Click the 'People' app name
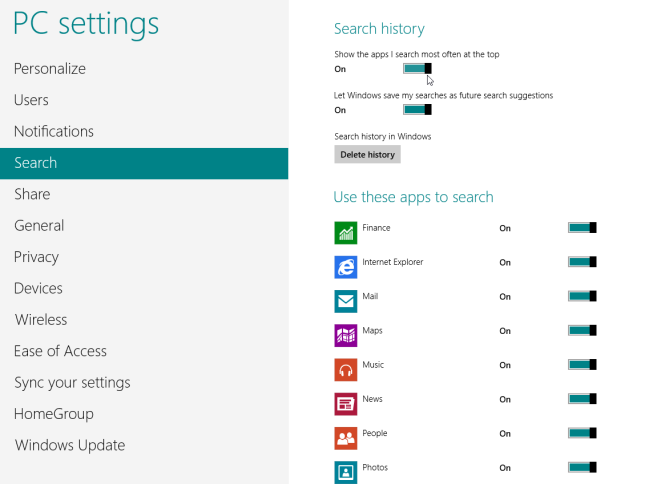The image size is (660, 484). pos(375,433)
